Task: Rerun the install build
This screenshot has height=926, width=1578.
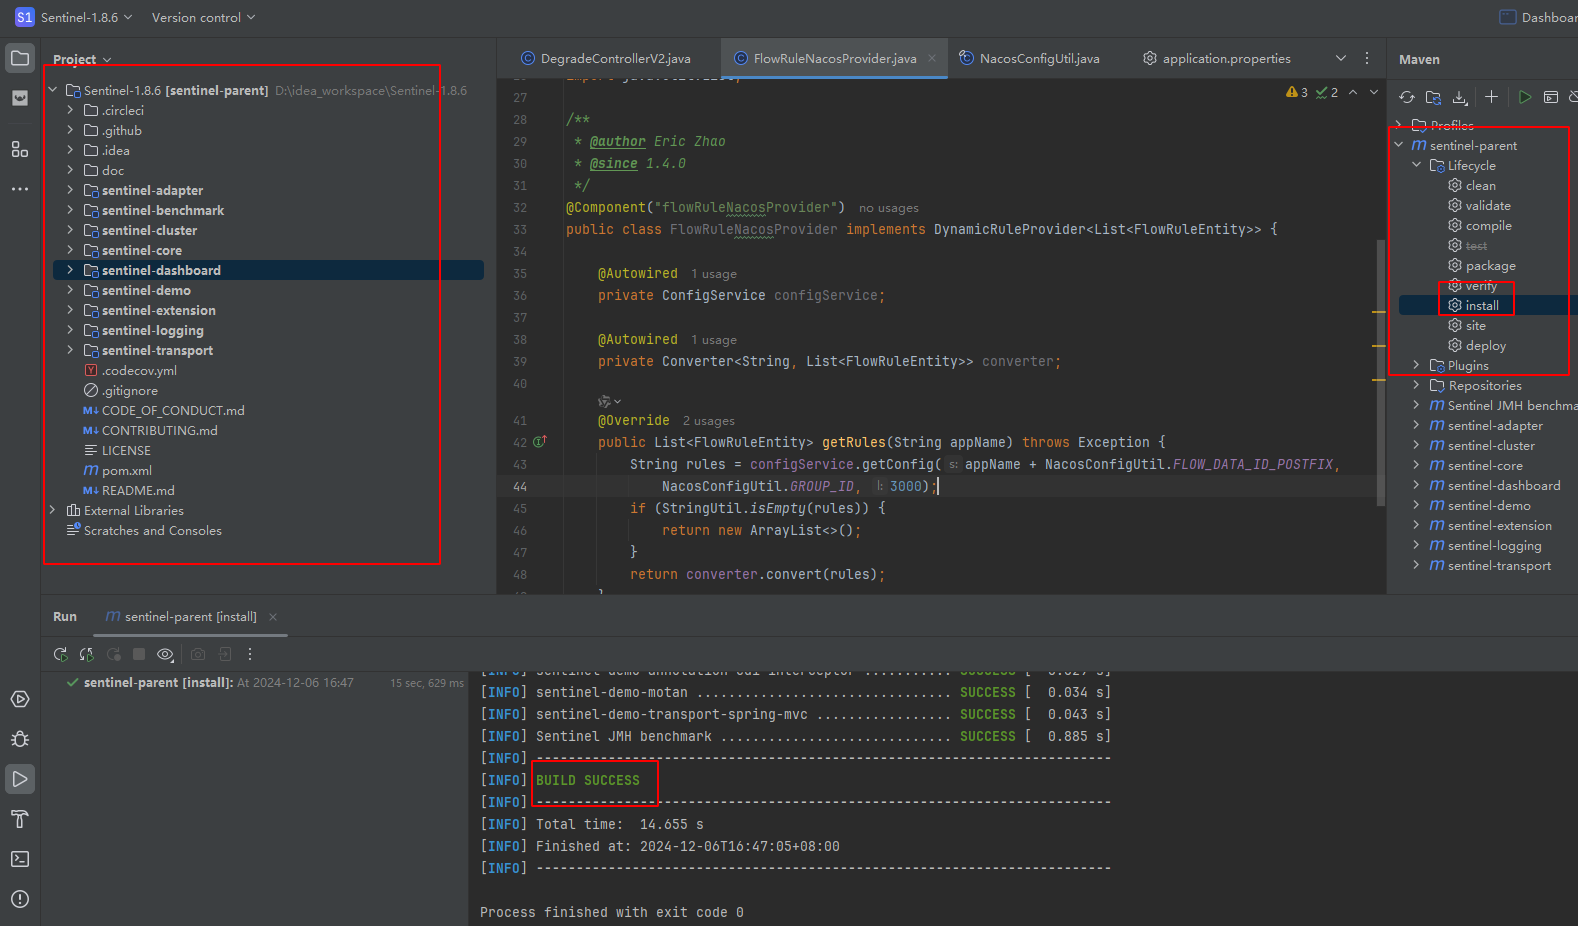Action: point(61,654)
